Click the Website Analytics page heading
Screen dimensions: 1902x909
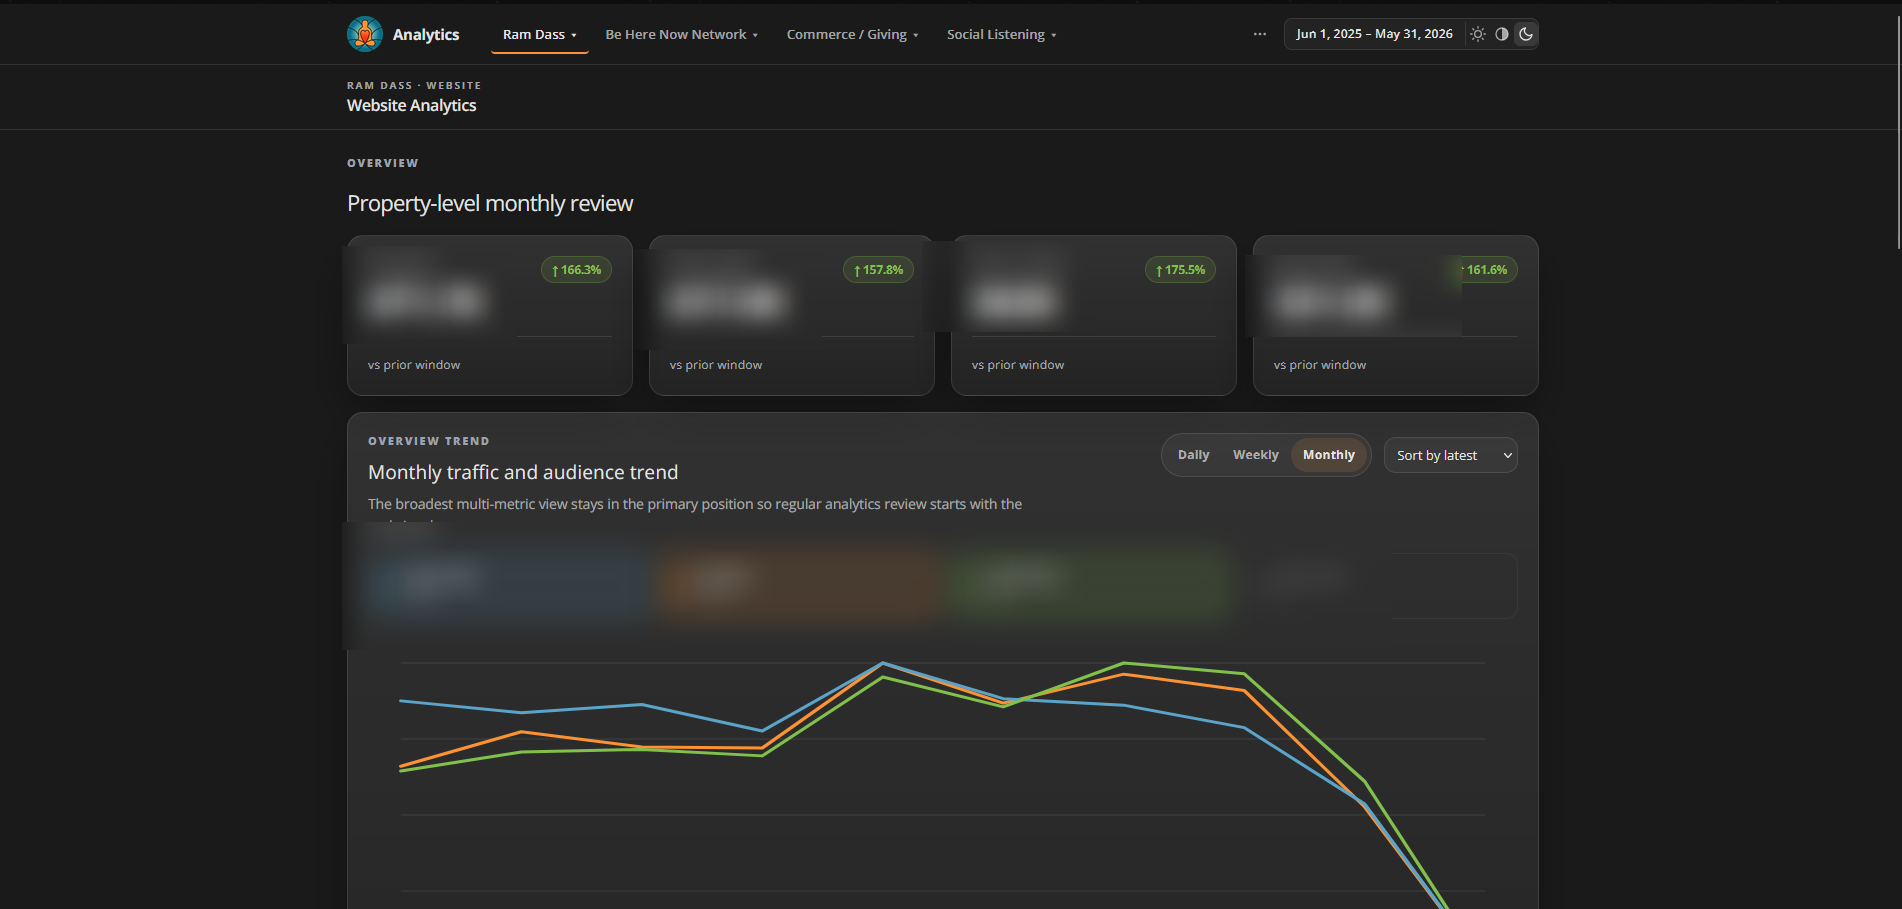(411, 105)
